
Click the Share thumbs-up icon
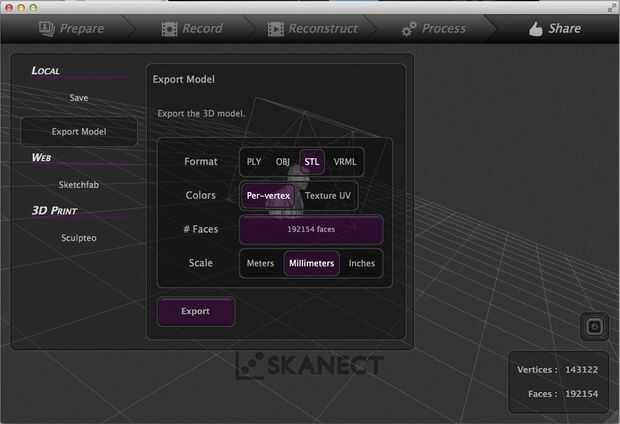pos(535,28)
